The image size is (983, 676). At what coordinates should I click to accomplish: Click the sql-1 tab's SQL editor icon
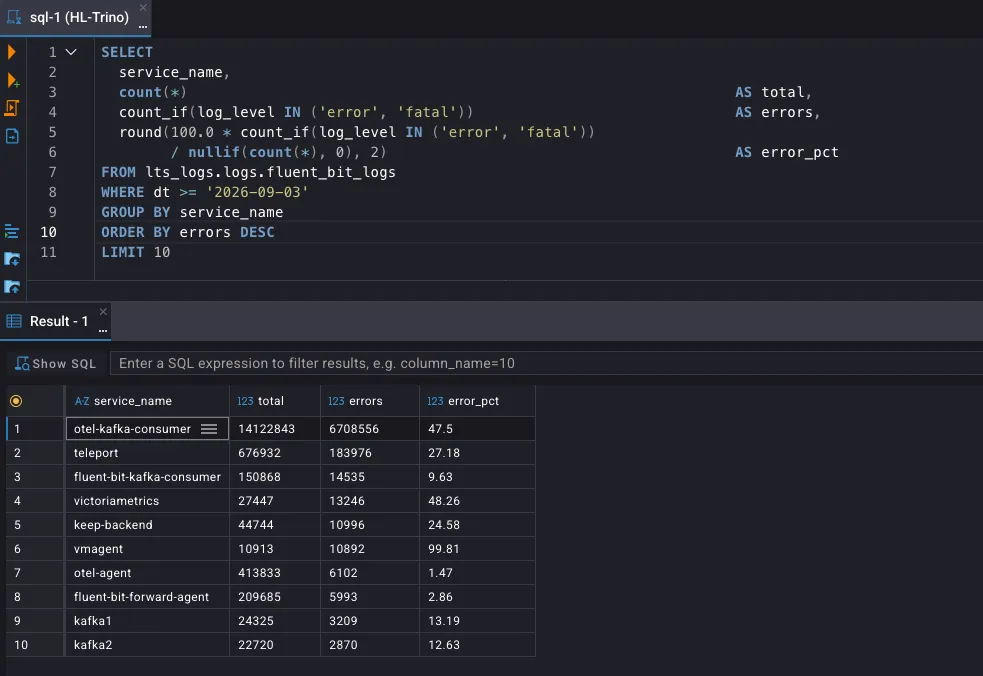click(x=14, y=17)
